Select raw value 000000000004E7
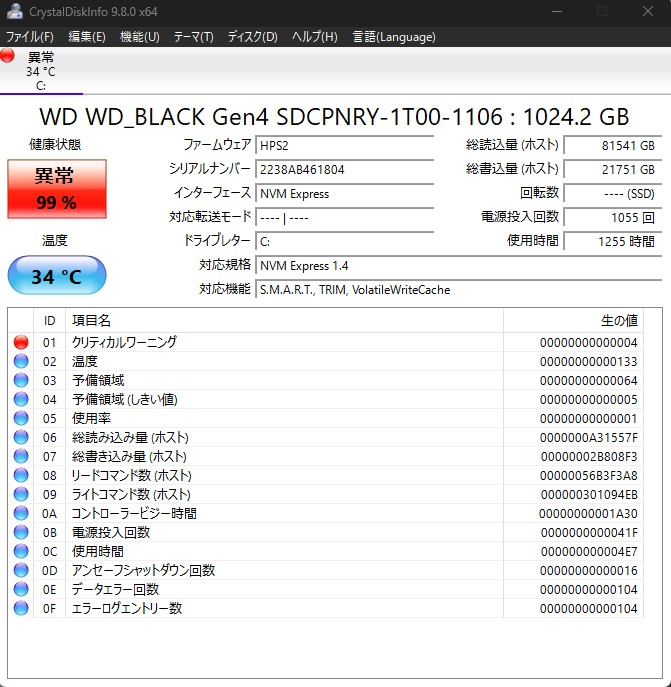The width and height of the screenshot is (671, 687). 589,552
